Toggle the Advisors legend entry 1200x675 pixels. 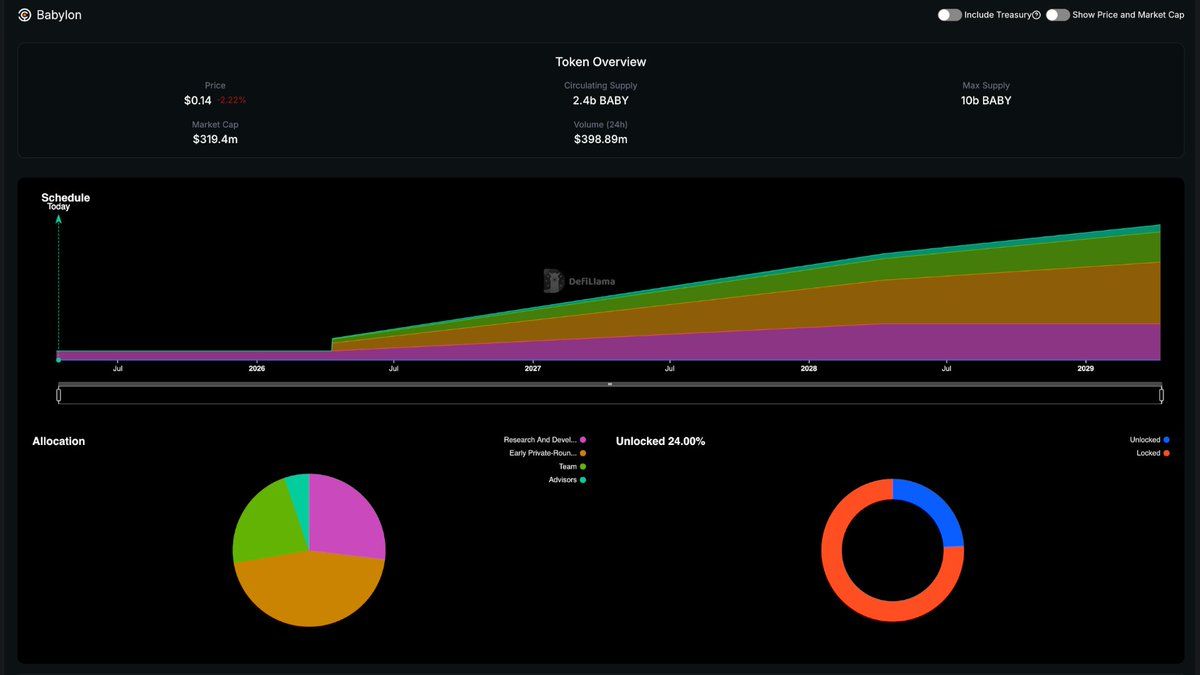pos(567,480)
